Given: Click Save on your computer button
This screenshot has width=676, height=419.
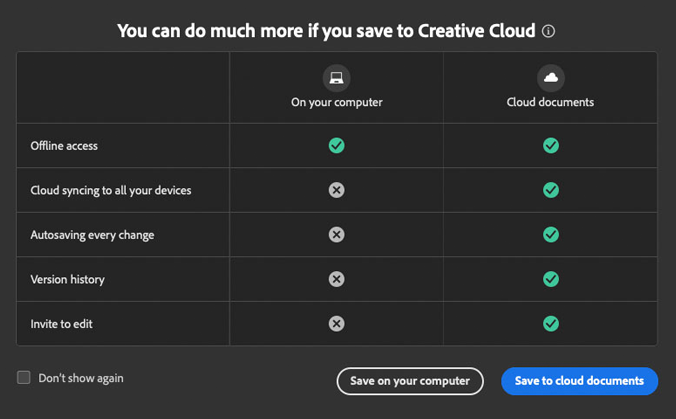Looking at the screenshot, I should coord(410,381).
